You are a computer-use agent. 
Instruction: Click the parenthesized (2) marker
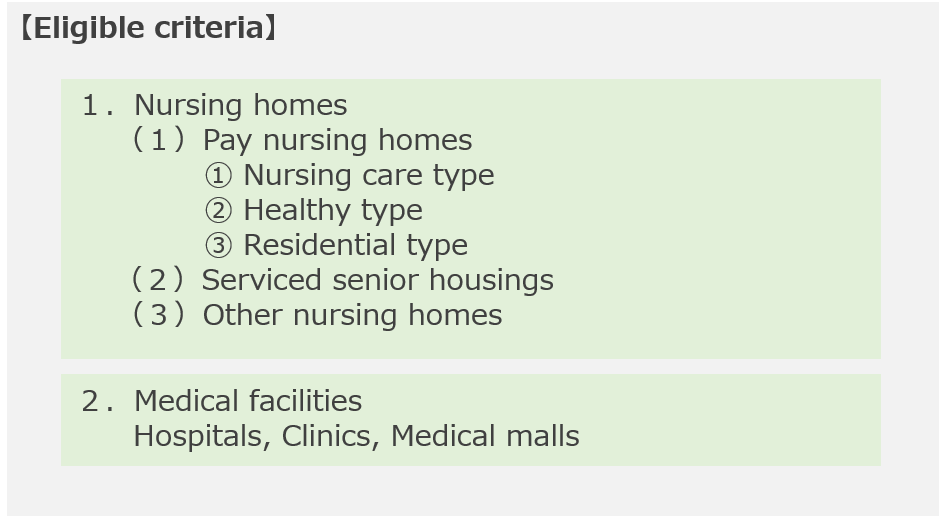coord(158,280)
